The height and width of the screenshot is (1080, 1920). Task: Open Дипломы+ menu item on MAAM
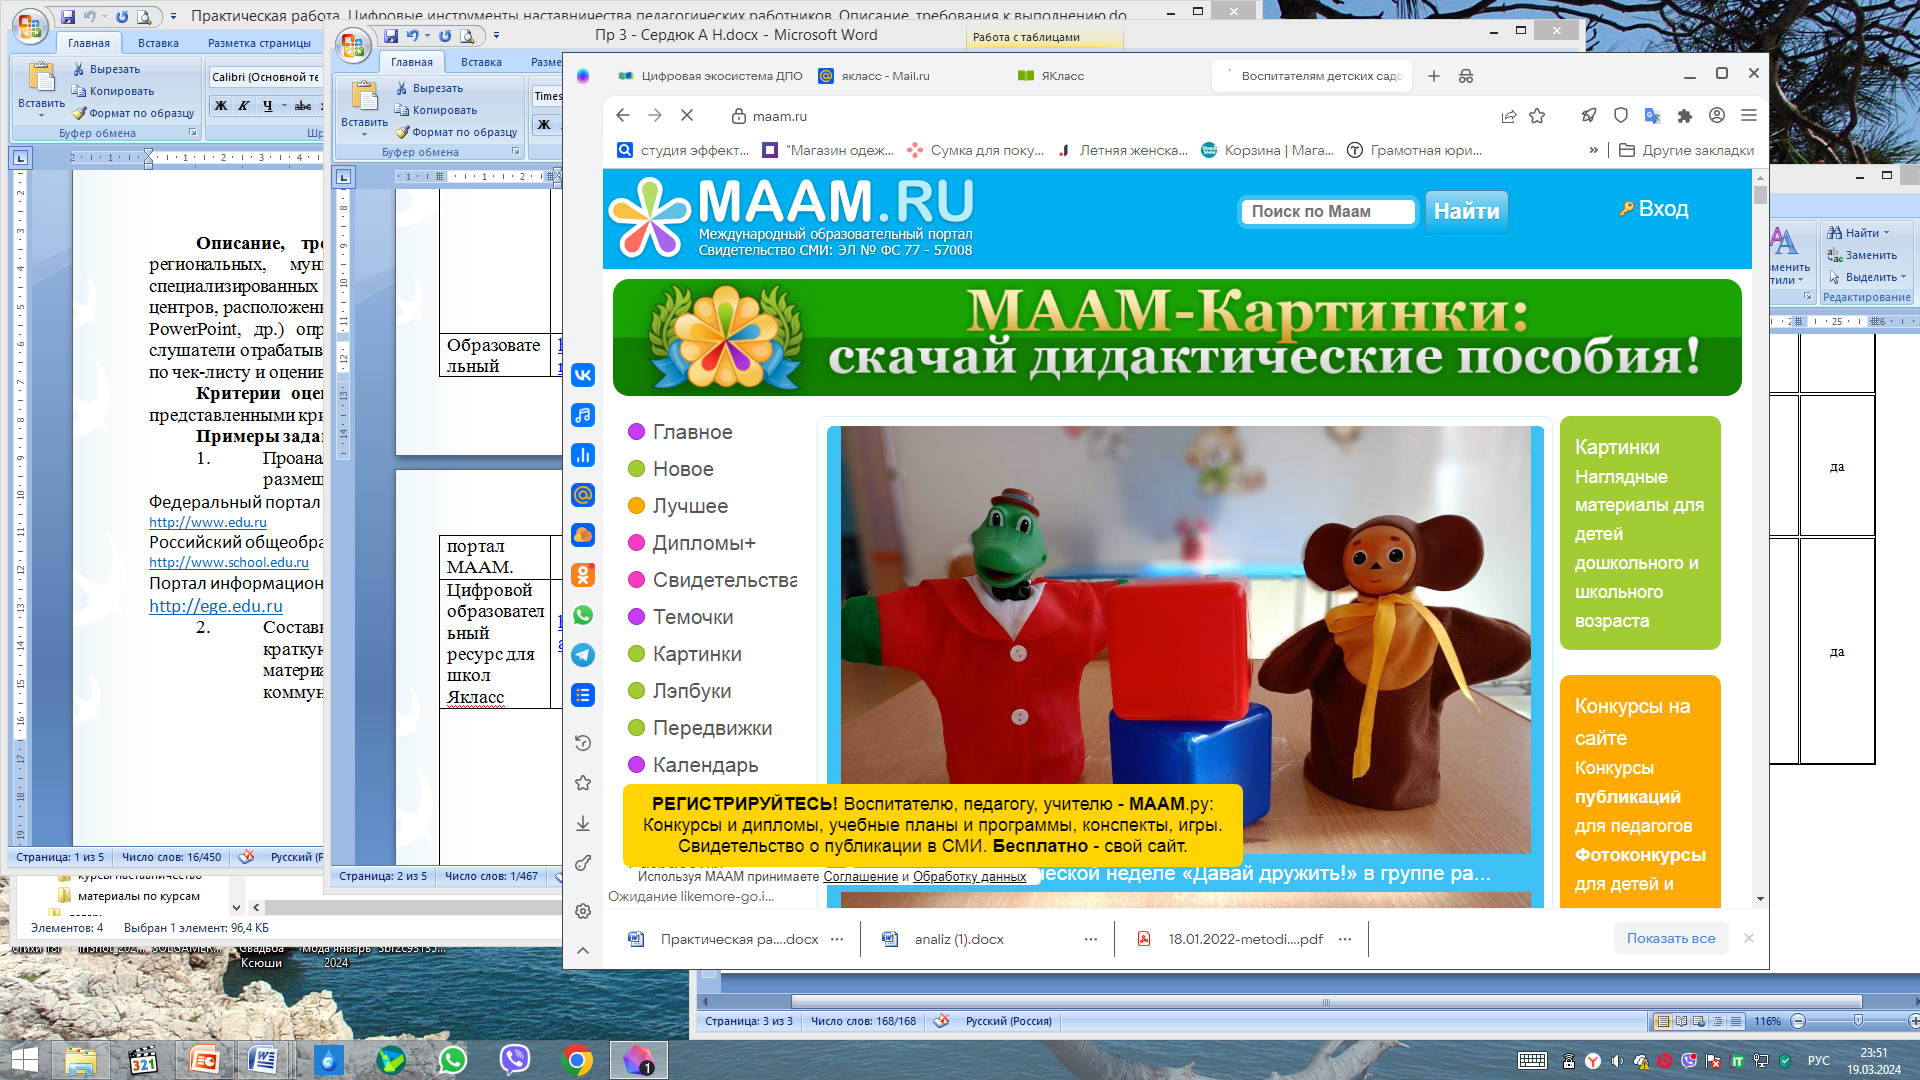pos(703,543)
